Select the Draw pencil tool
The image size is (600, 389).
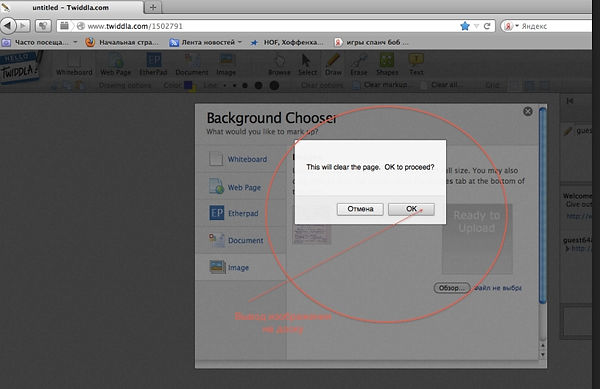pyautogui.click(x=333, y=65)
